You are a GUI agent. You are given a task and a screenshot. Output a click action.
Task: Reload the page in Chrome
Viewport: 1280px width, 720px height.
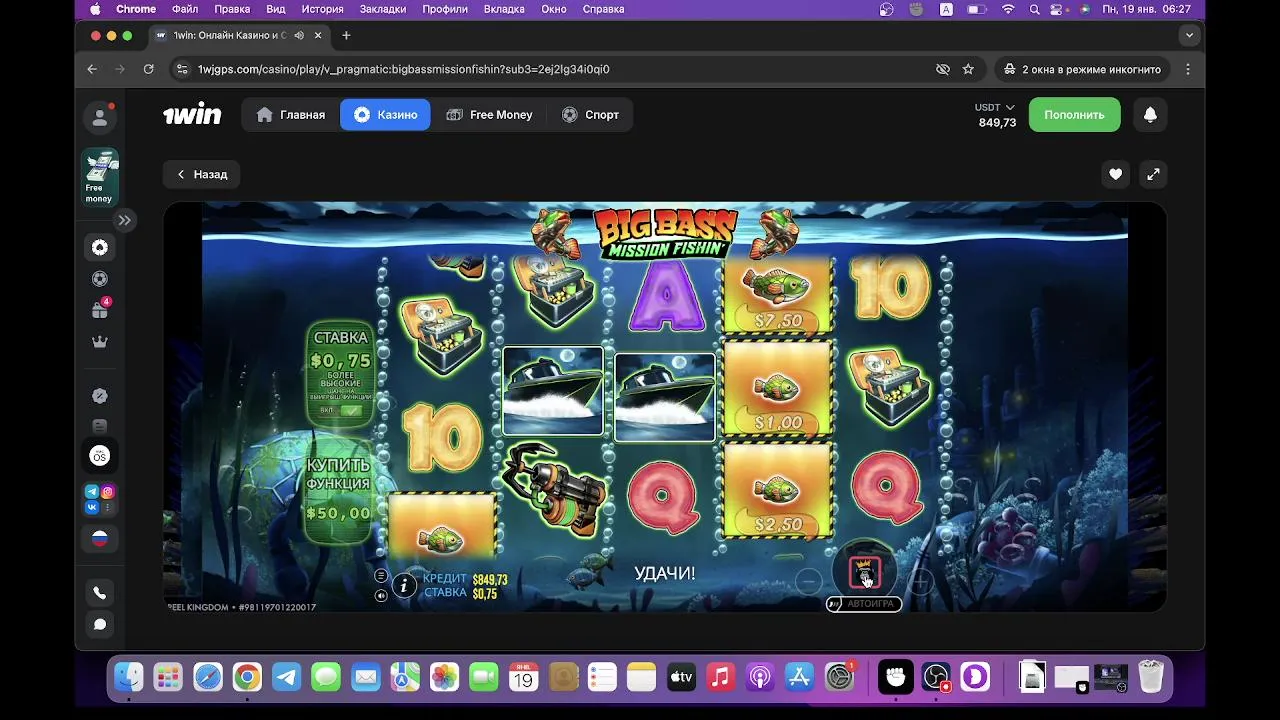148,69
